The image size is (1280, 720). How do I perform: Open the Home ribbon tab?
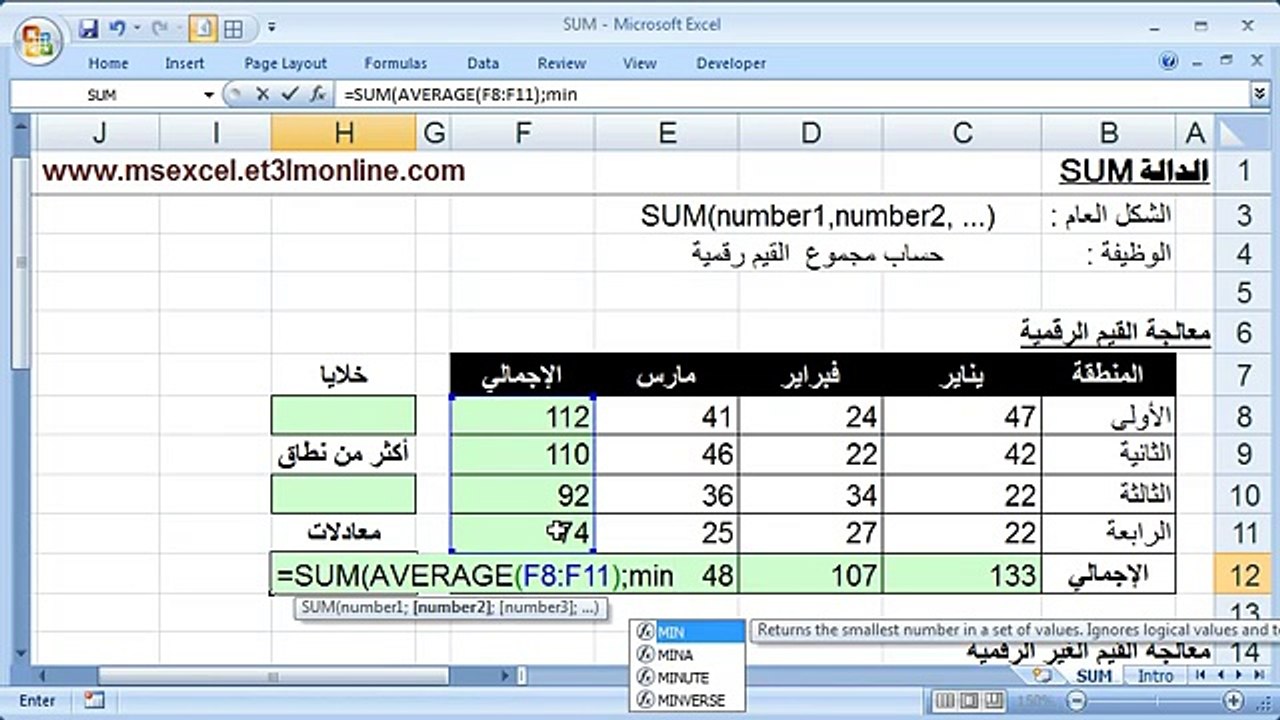click(x=108, y=63)
